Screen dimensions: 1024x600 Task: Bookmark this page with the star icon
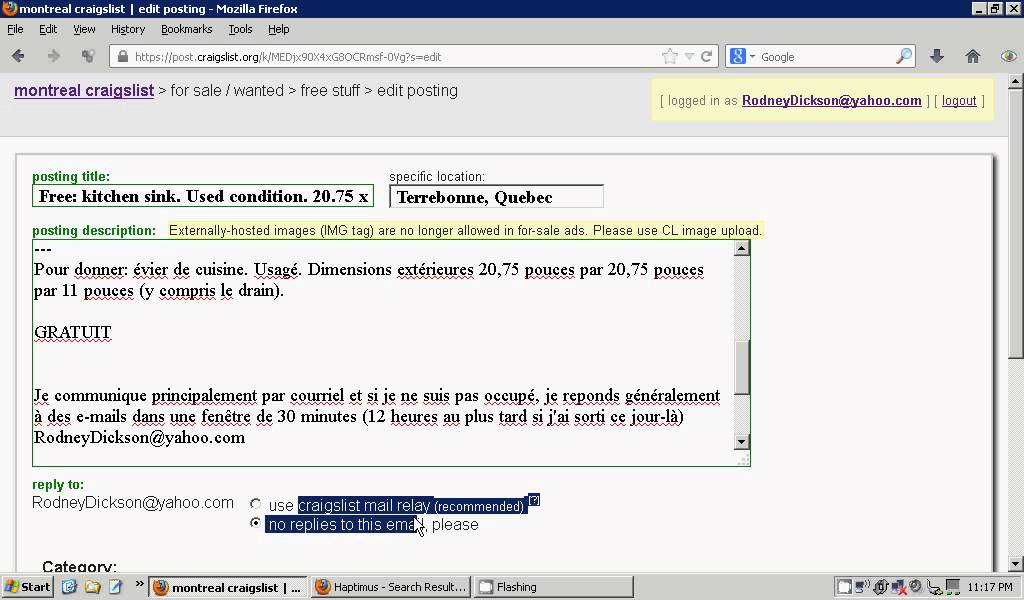pyautogui.click(x=669, y=57)
